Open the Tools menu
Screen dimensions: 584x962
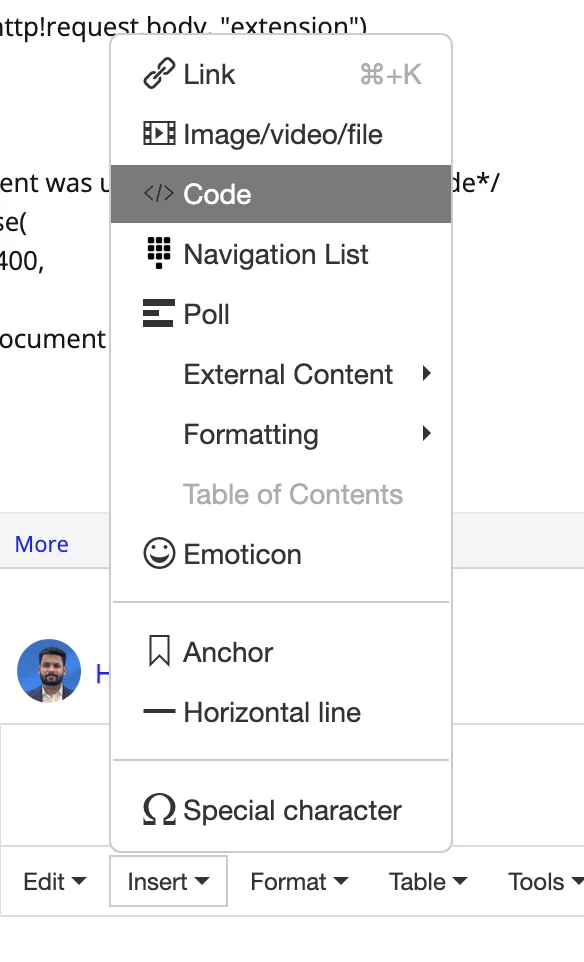pos(545,882)
